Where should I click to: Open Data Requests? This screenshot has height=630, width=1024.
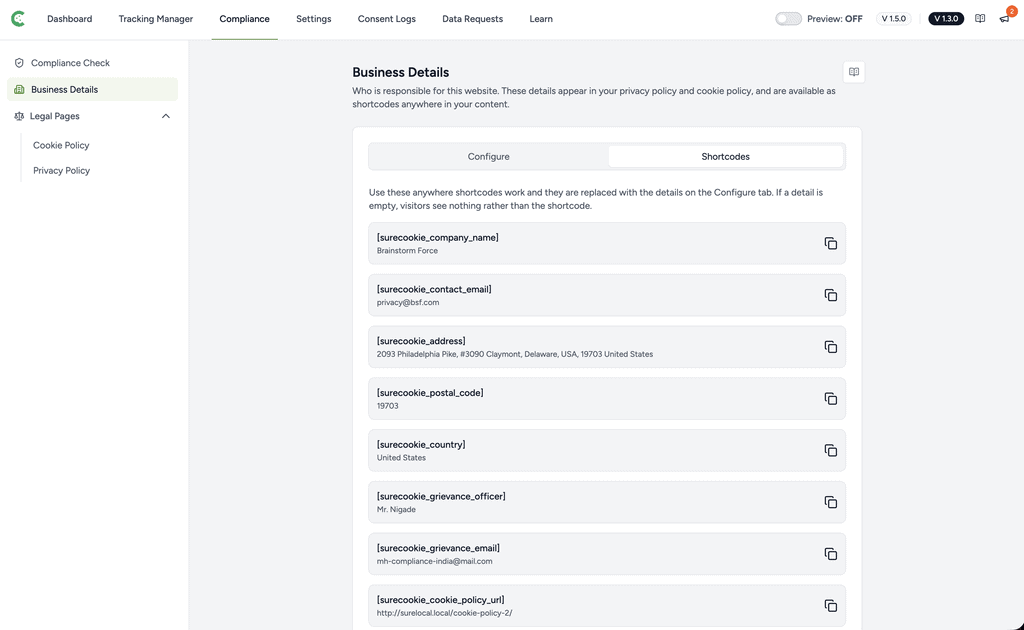click(x=472, y=19)
